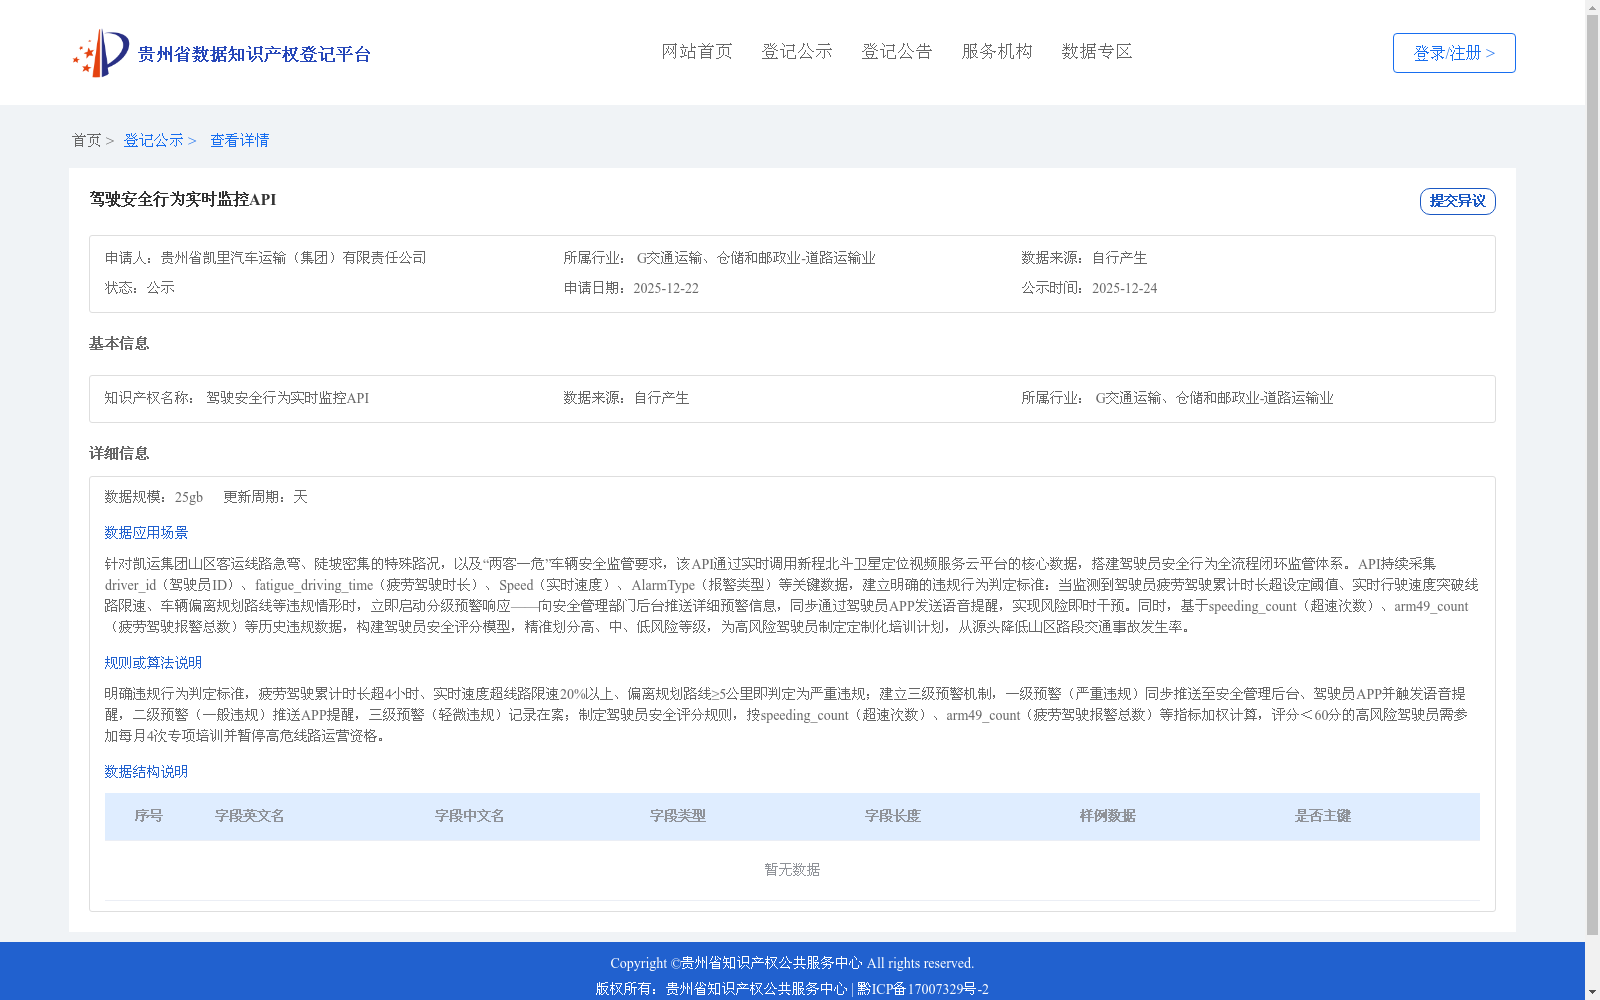1600x1000 pixels.
Task: Click the scrollbar down arrow
Action: (1592, 992)
